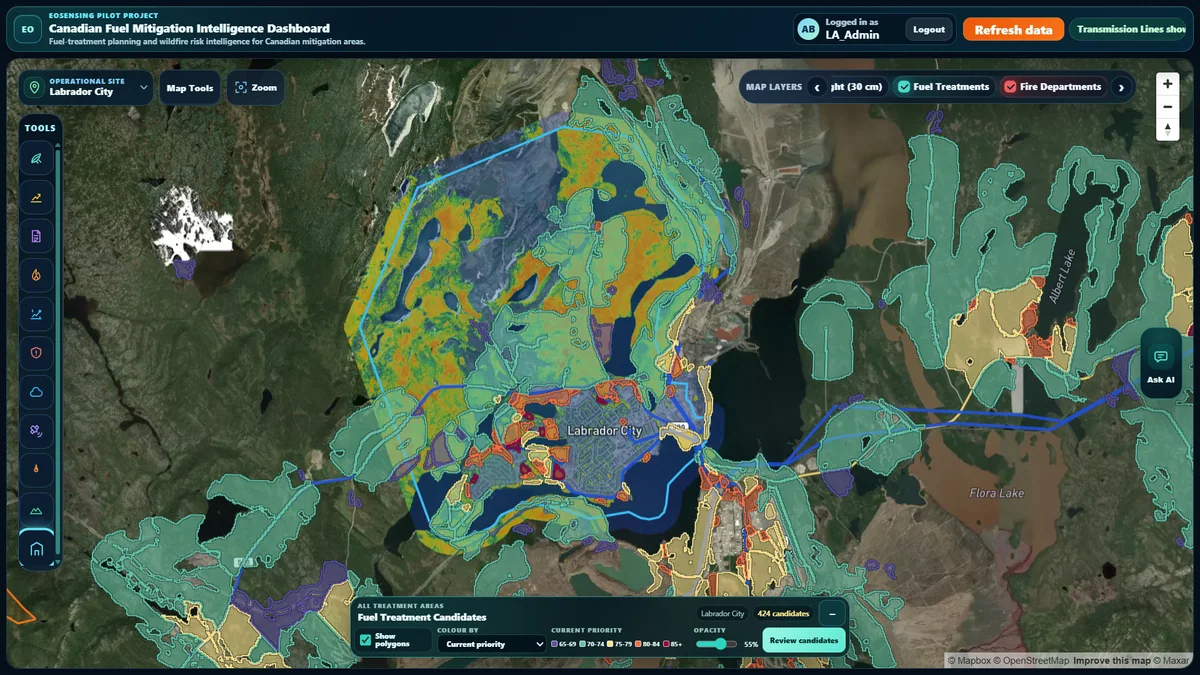This screenshot has height=675, width=1200.
Task: Click the Albert Lake map label
Action: point(1063,275)
